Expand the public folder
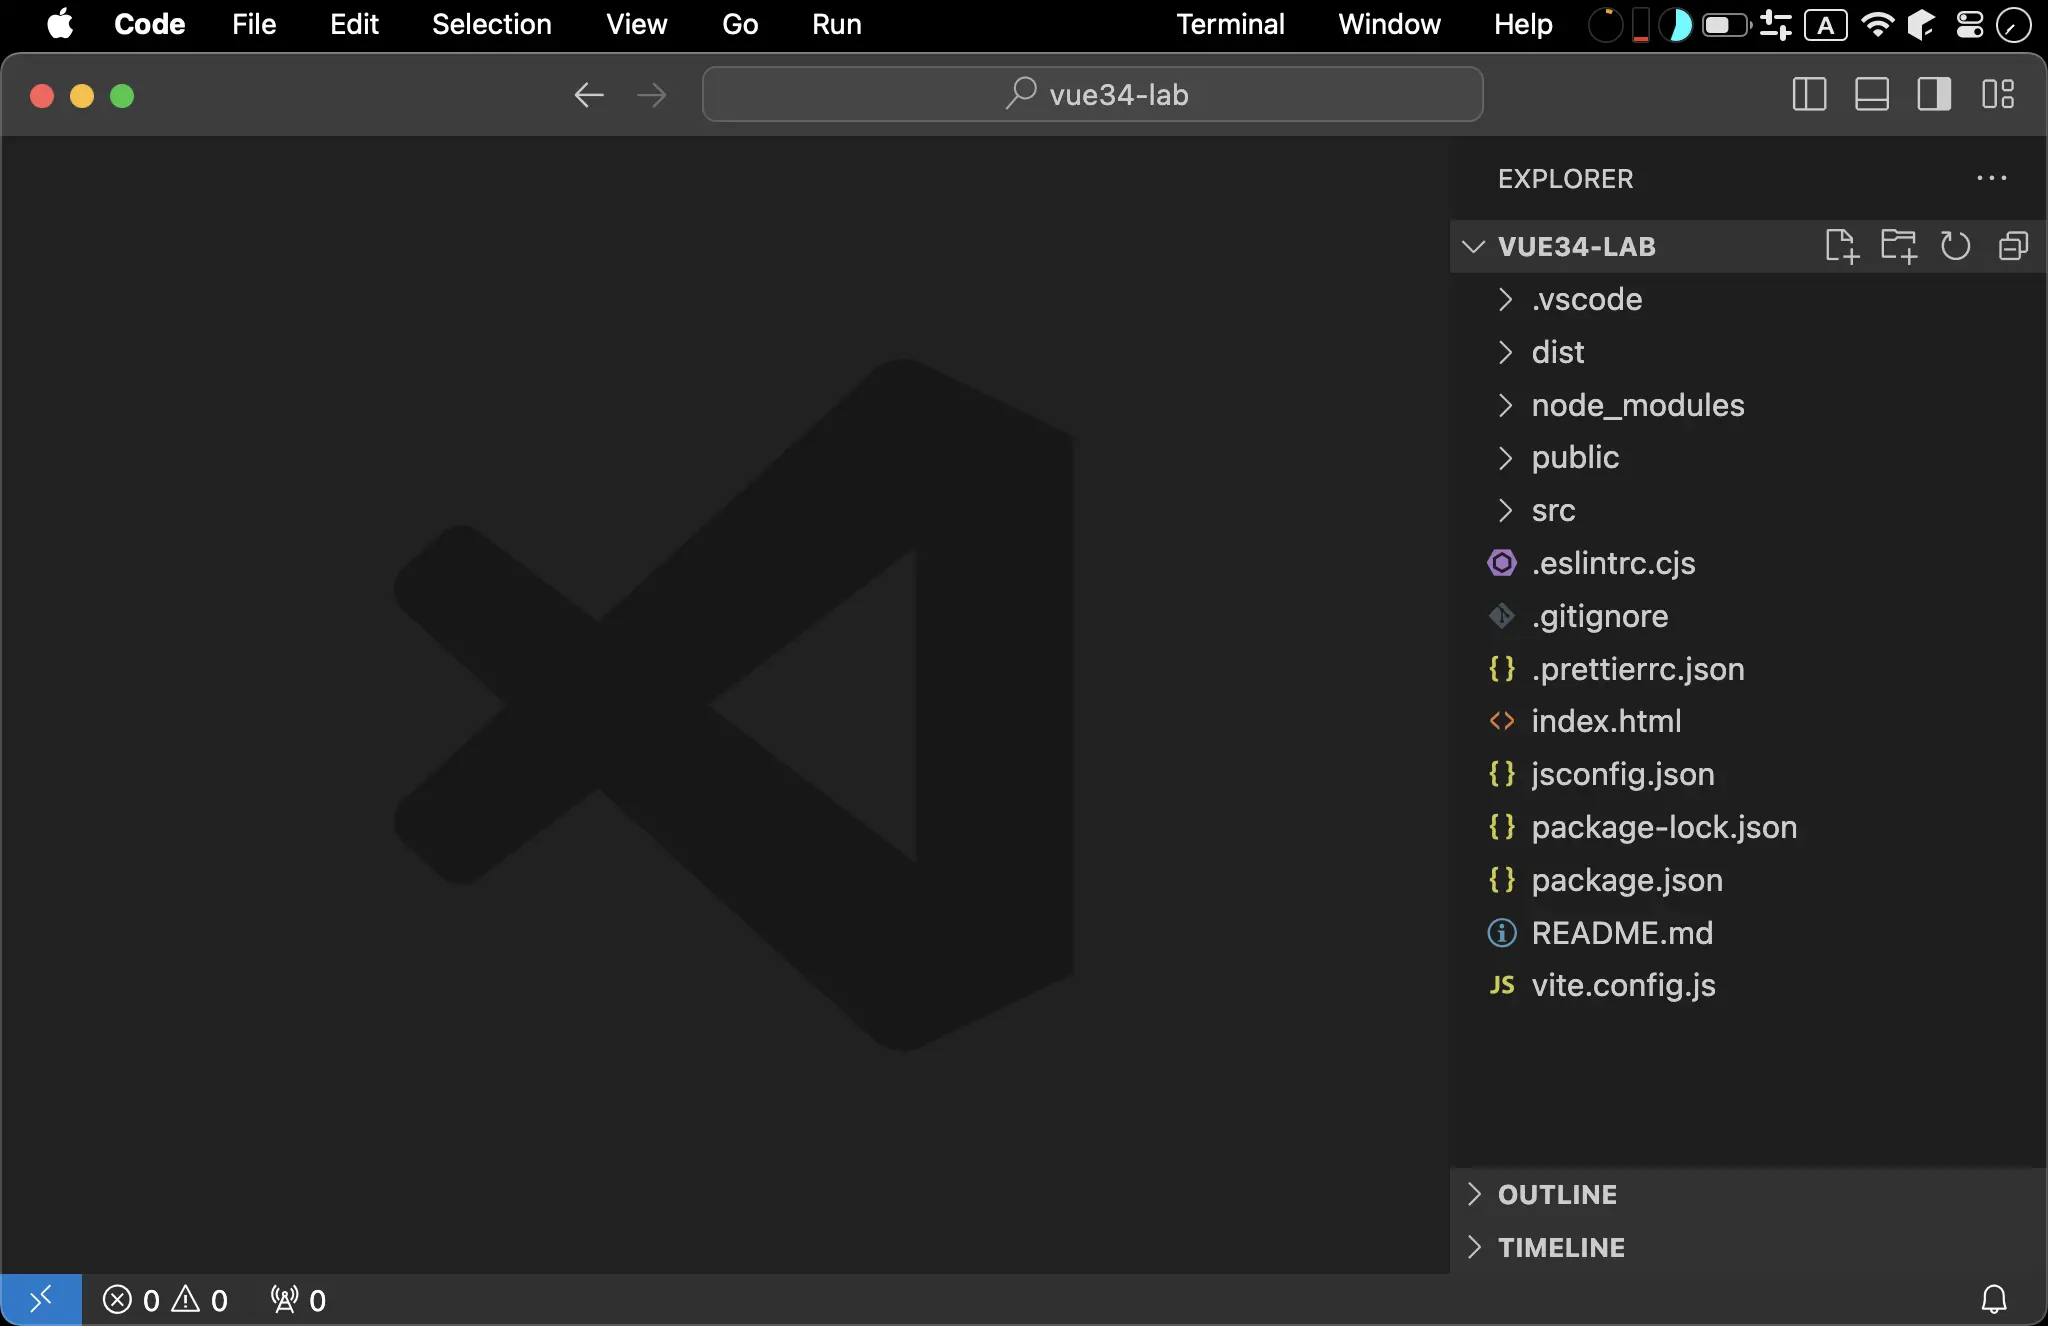2048x1326 pixels. pyautogui.click(x=1748, y=457)
